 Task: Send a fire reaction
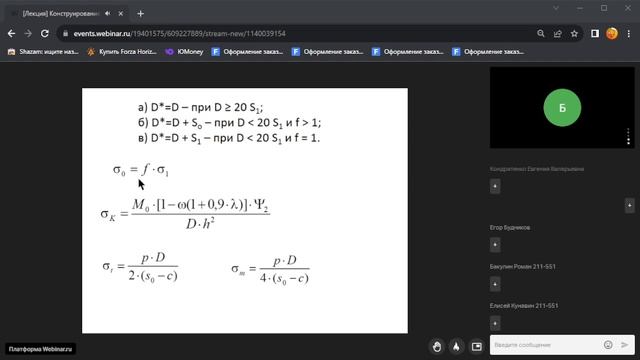[456, 347]
